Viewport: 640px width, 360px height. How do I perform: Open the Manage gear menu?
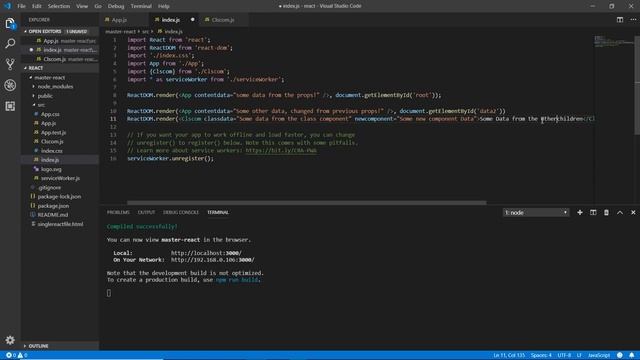[10, 340]
